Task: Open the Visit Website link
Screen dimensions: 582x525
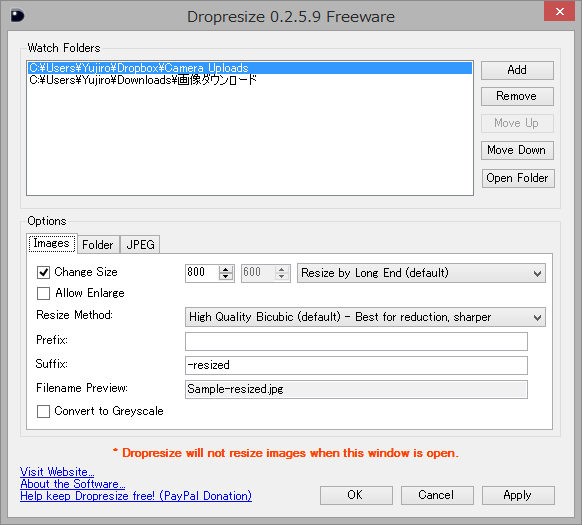Action: (x=57, y=472)
